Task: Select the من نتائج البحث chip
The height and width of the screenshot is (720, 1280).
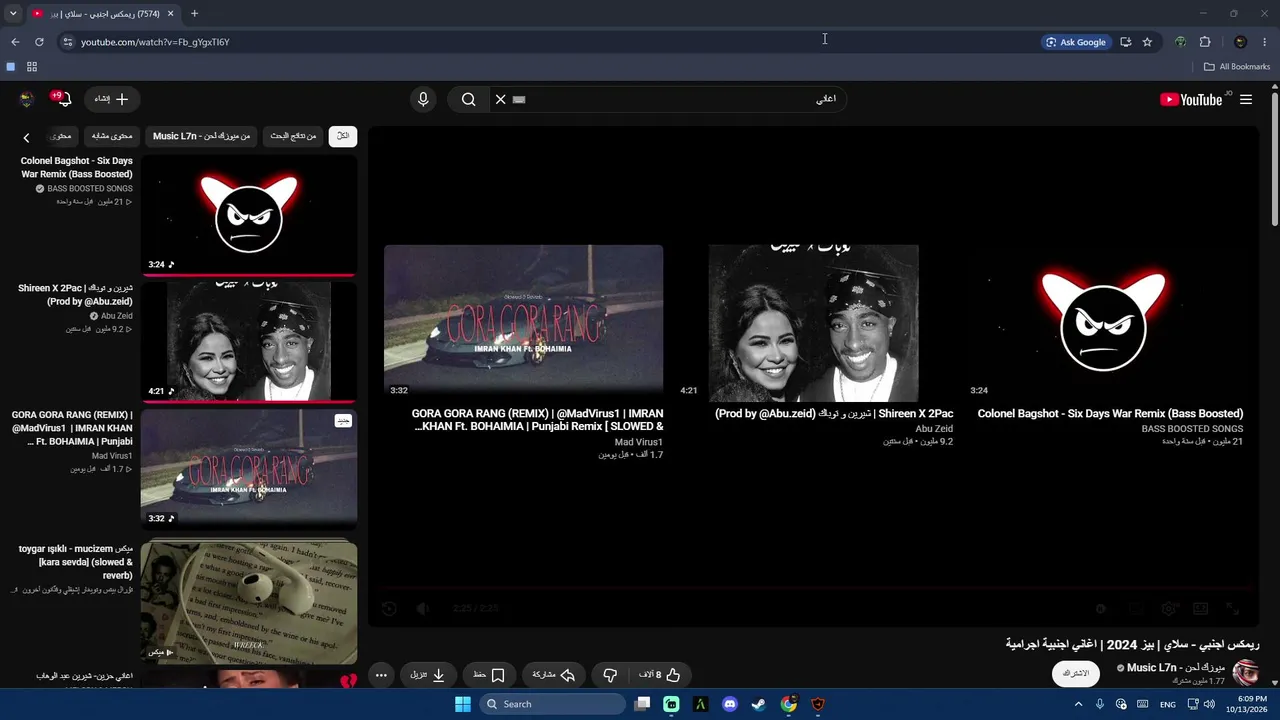Action: tap(293, 136)
